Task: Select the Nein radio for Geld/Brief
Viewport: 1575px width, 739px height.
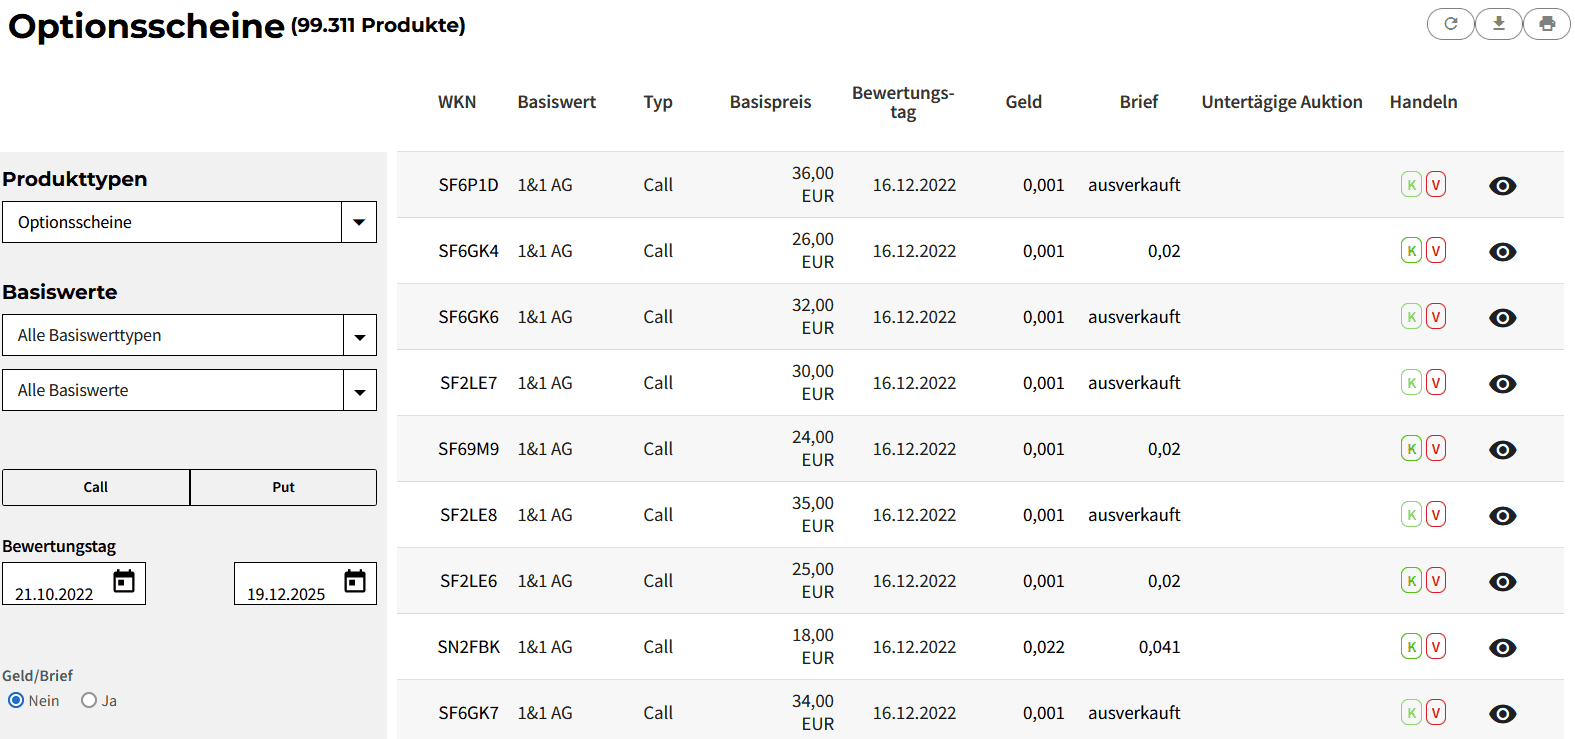Action: pyautogui.click(x=16, y=701)
